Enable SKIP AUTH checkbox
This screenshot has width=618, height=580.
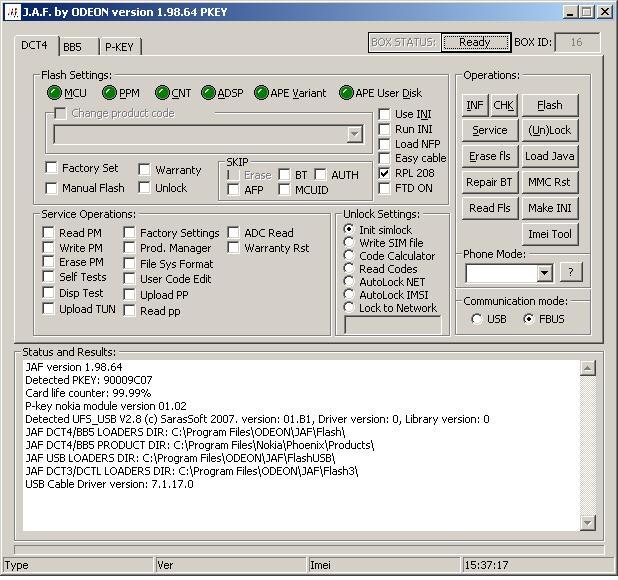[x=320, y=175]
